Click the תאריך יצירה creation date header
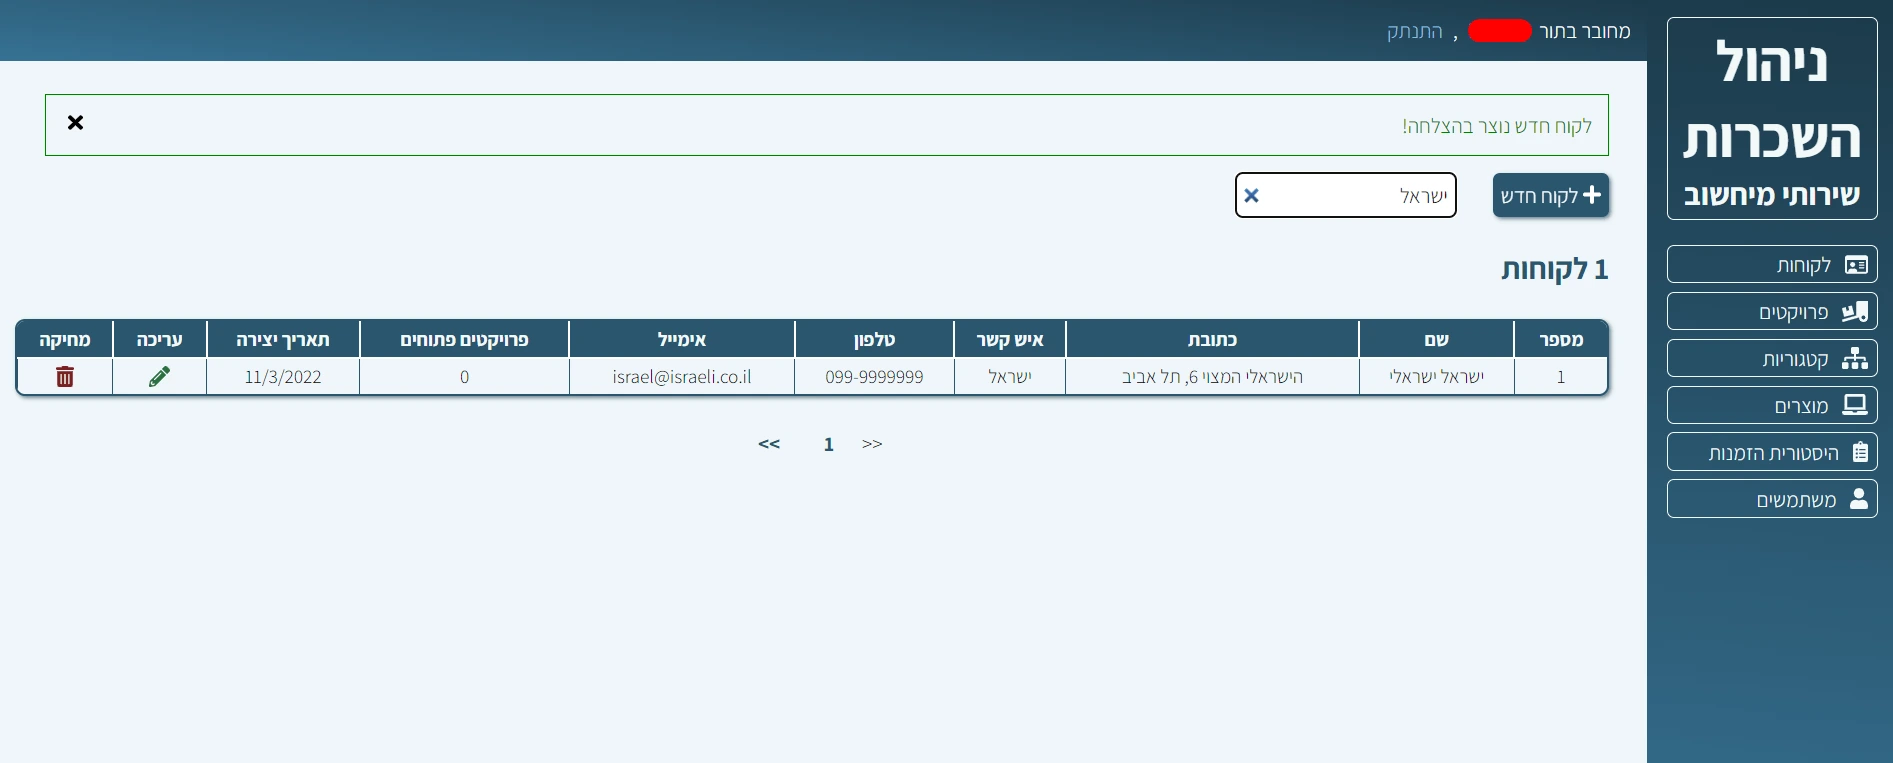The image size is (1893, 763). pos(283,340)
